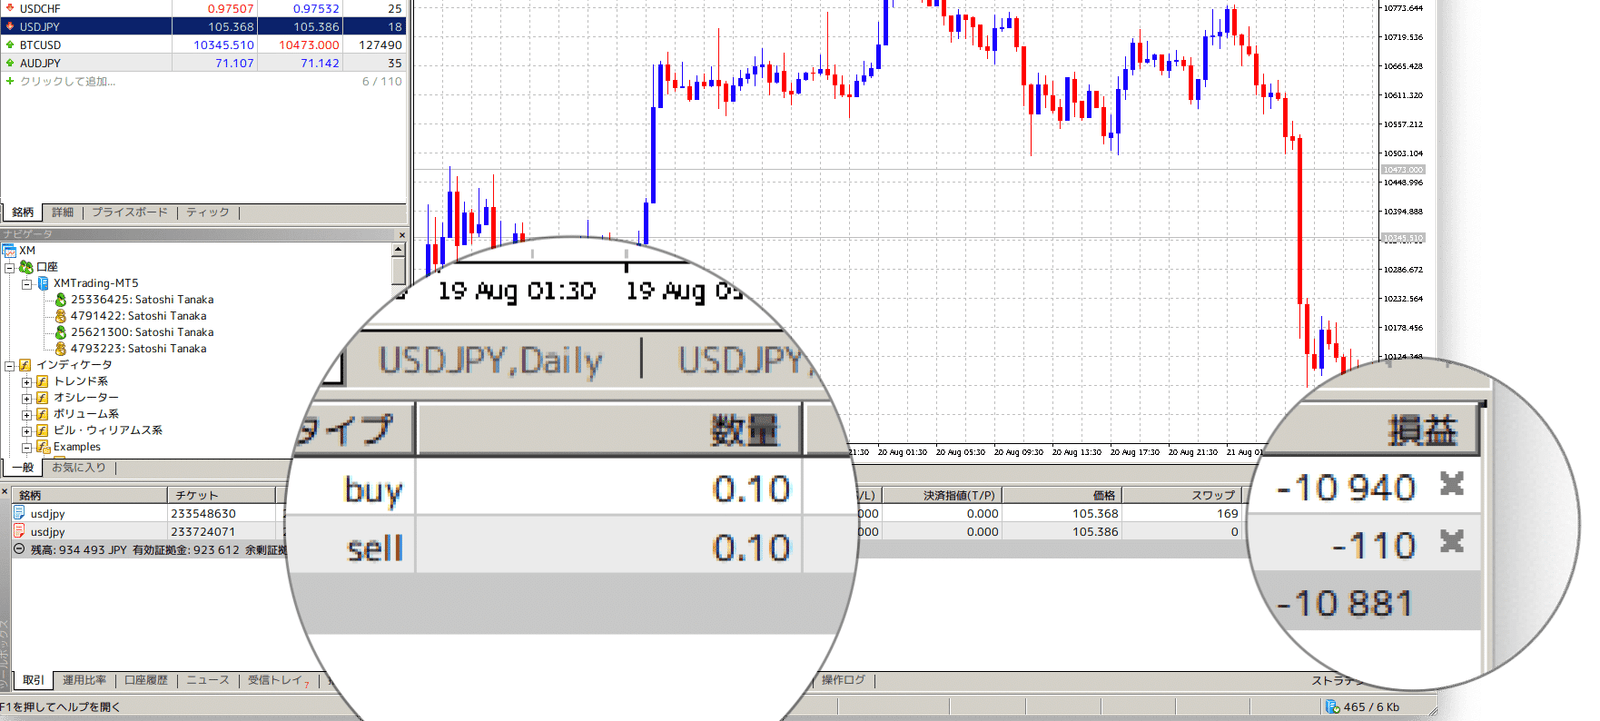The width and height of the screenshot is (1600, 721).
Task: Click the XMTrading-MT5 server icon
Action: point(43,283)
